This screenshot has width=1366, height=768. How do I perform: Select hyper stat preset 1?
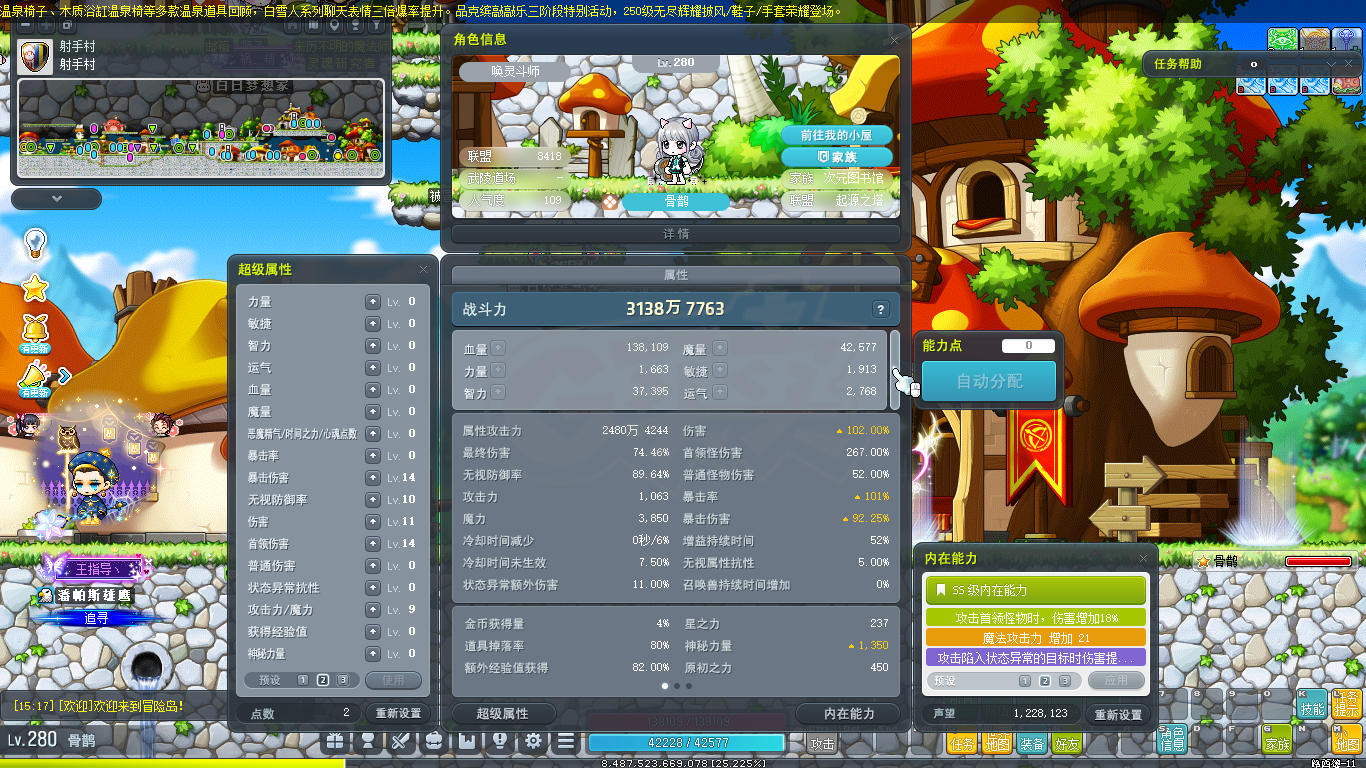tap(303, 680)
